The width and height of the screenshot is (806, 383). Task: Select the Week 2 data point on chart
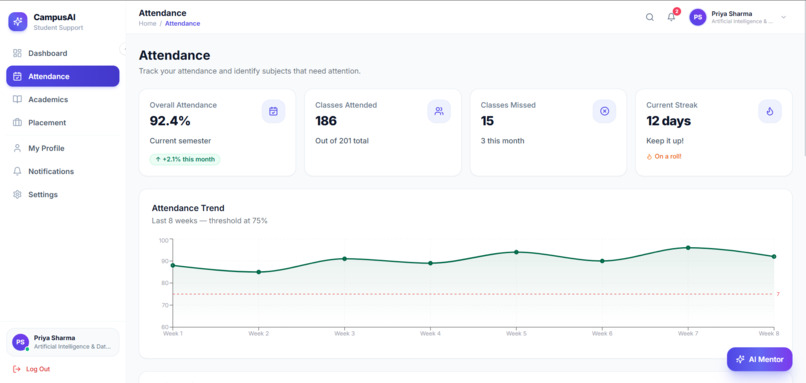tap(259, 272)
